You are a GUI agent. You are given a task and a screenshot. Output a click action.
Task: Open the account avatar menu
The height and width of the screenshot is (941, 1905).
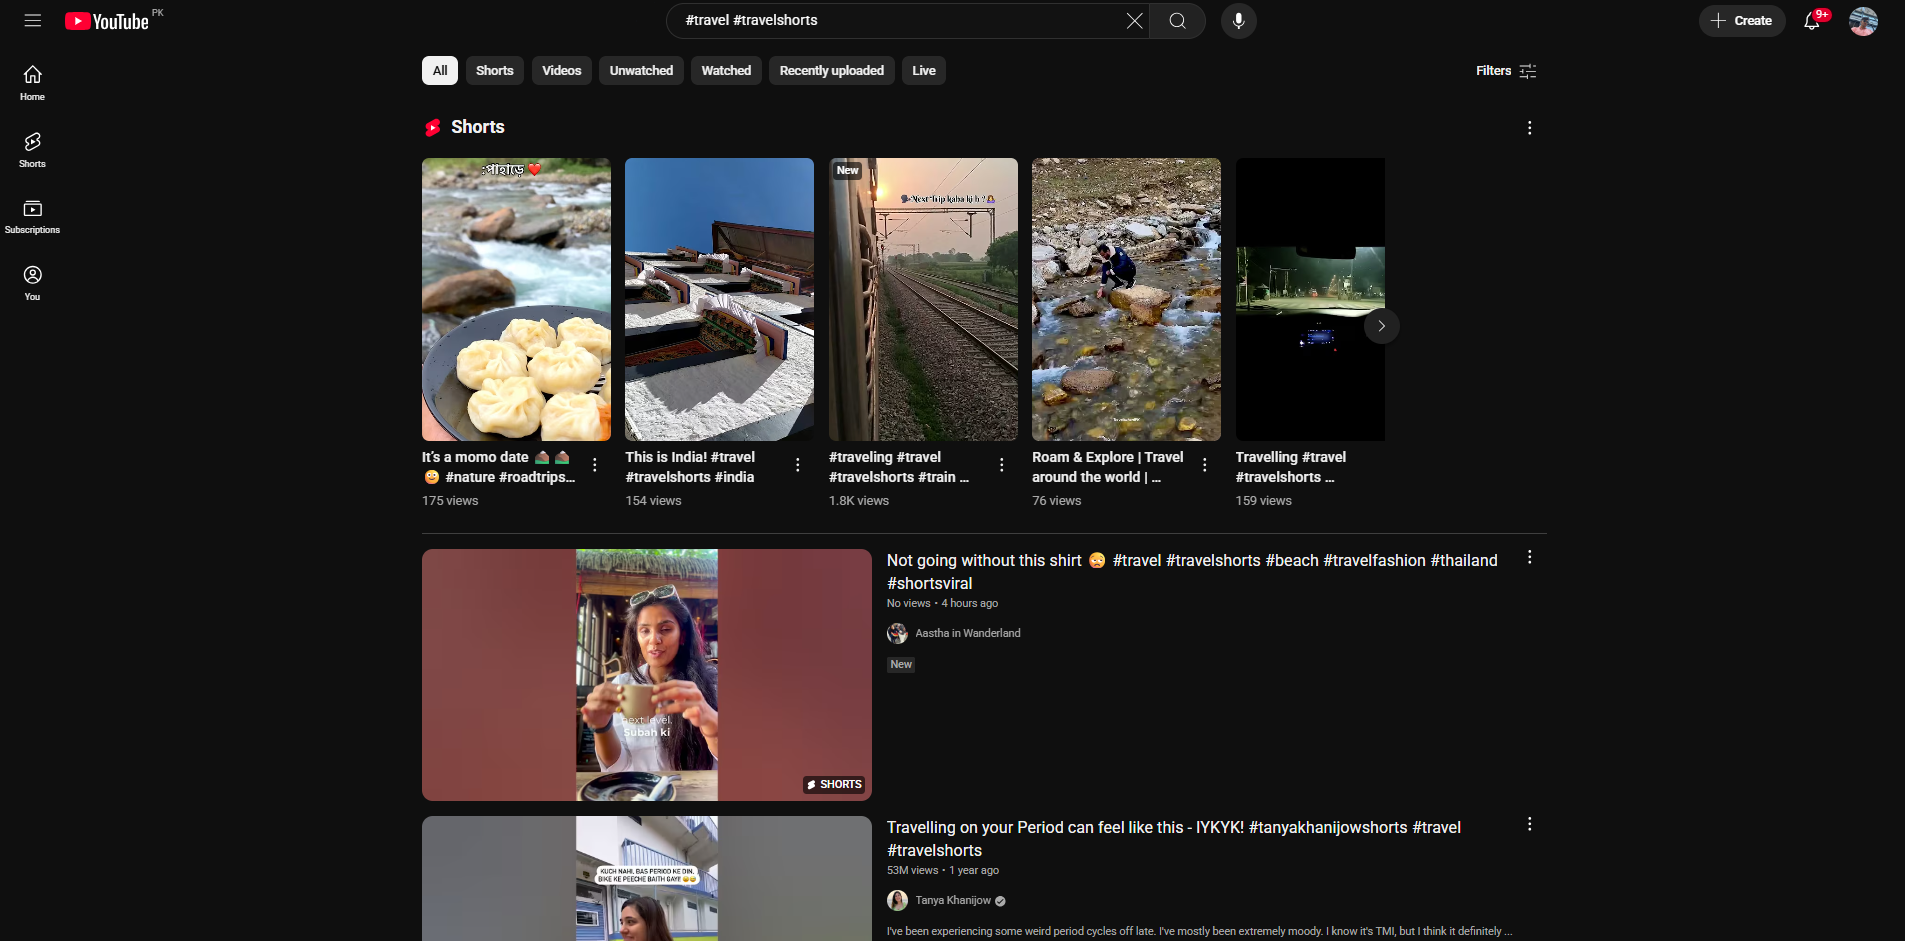[1863, 21]
